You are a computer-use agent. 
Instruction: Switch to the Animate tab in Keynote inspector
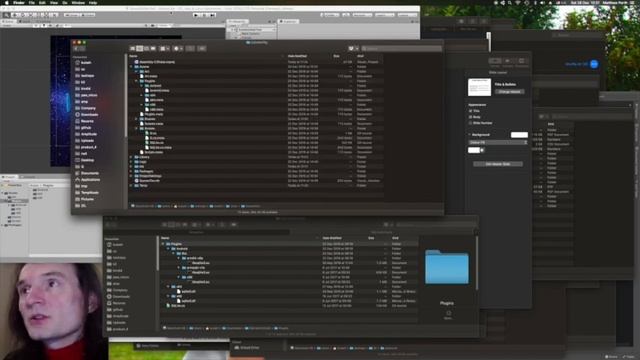tap(508, 62)
